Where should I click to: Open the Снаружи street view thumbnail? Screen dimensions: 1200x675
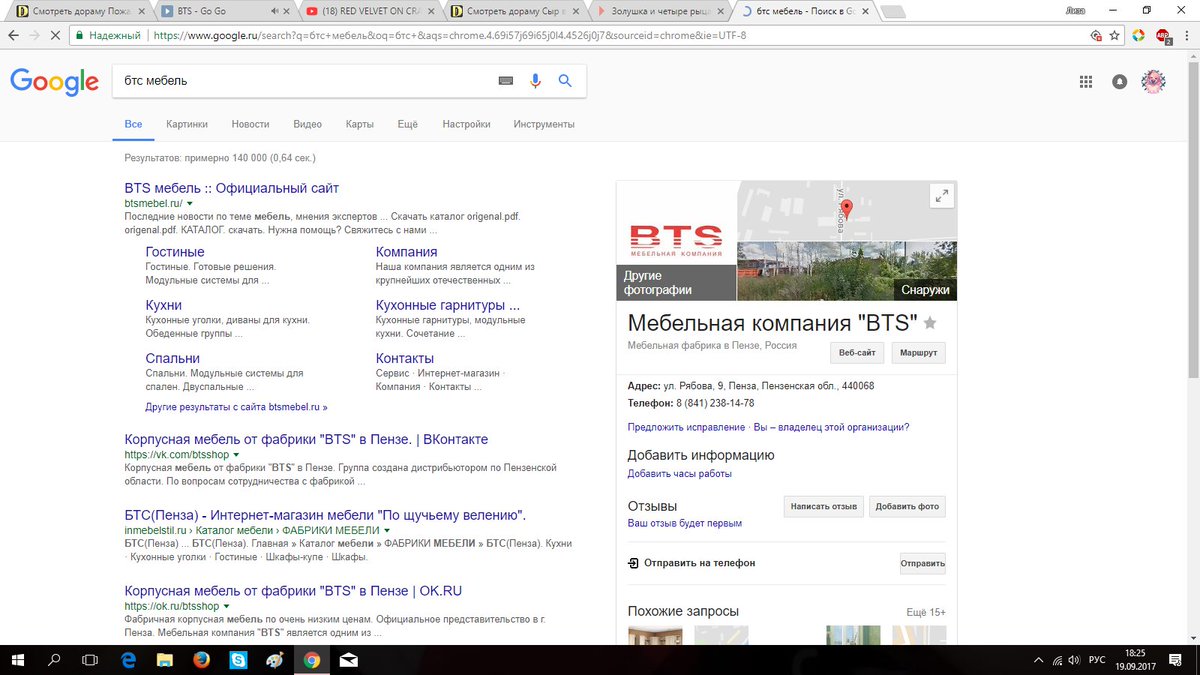[847, 270]
